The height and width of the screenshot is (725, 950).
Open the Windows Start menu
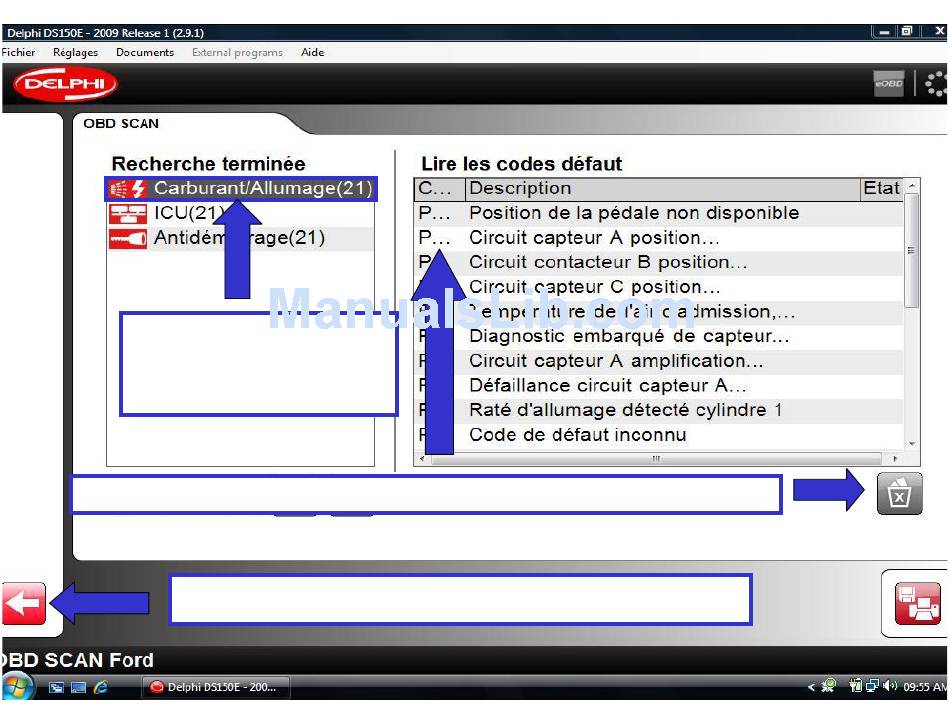coord(17,687)
